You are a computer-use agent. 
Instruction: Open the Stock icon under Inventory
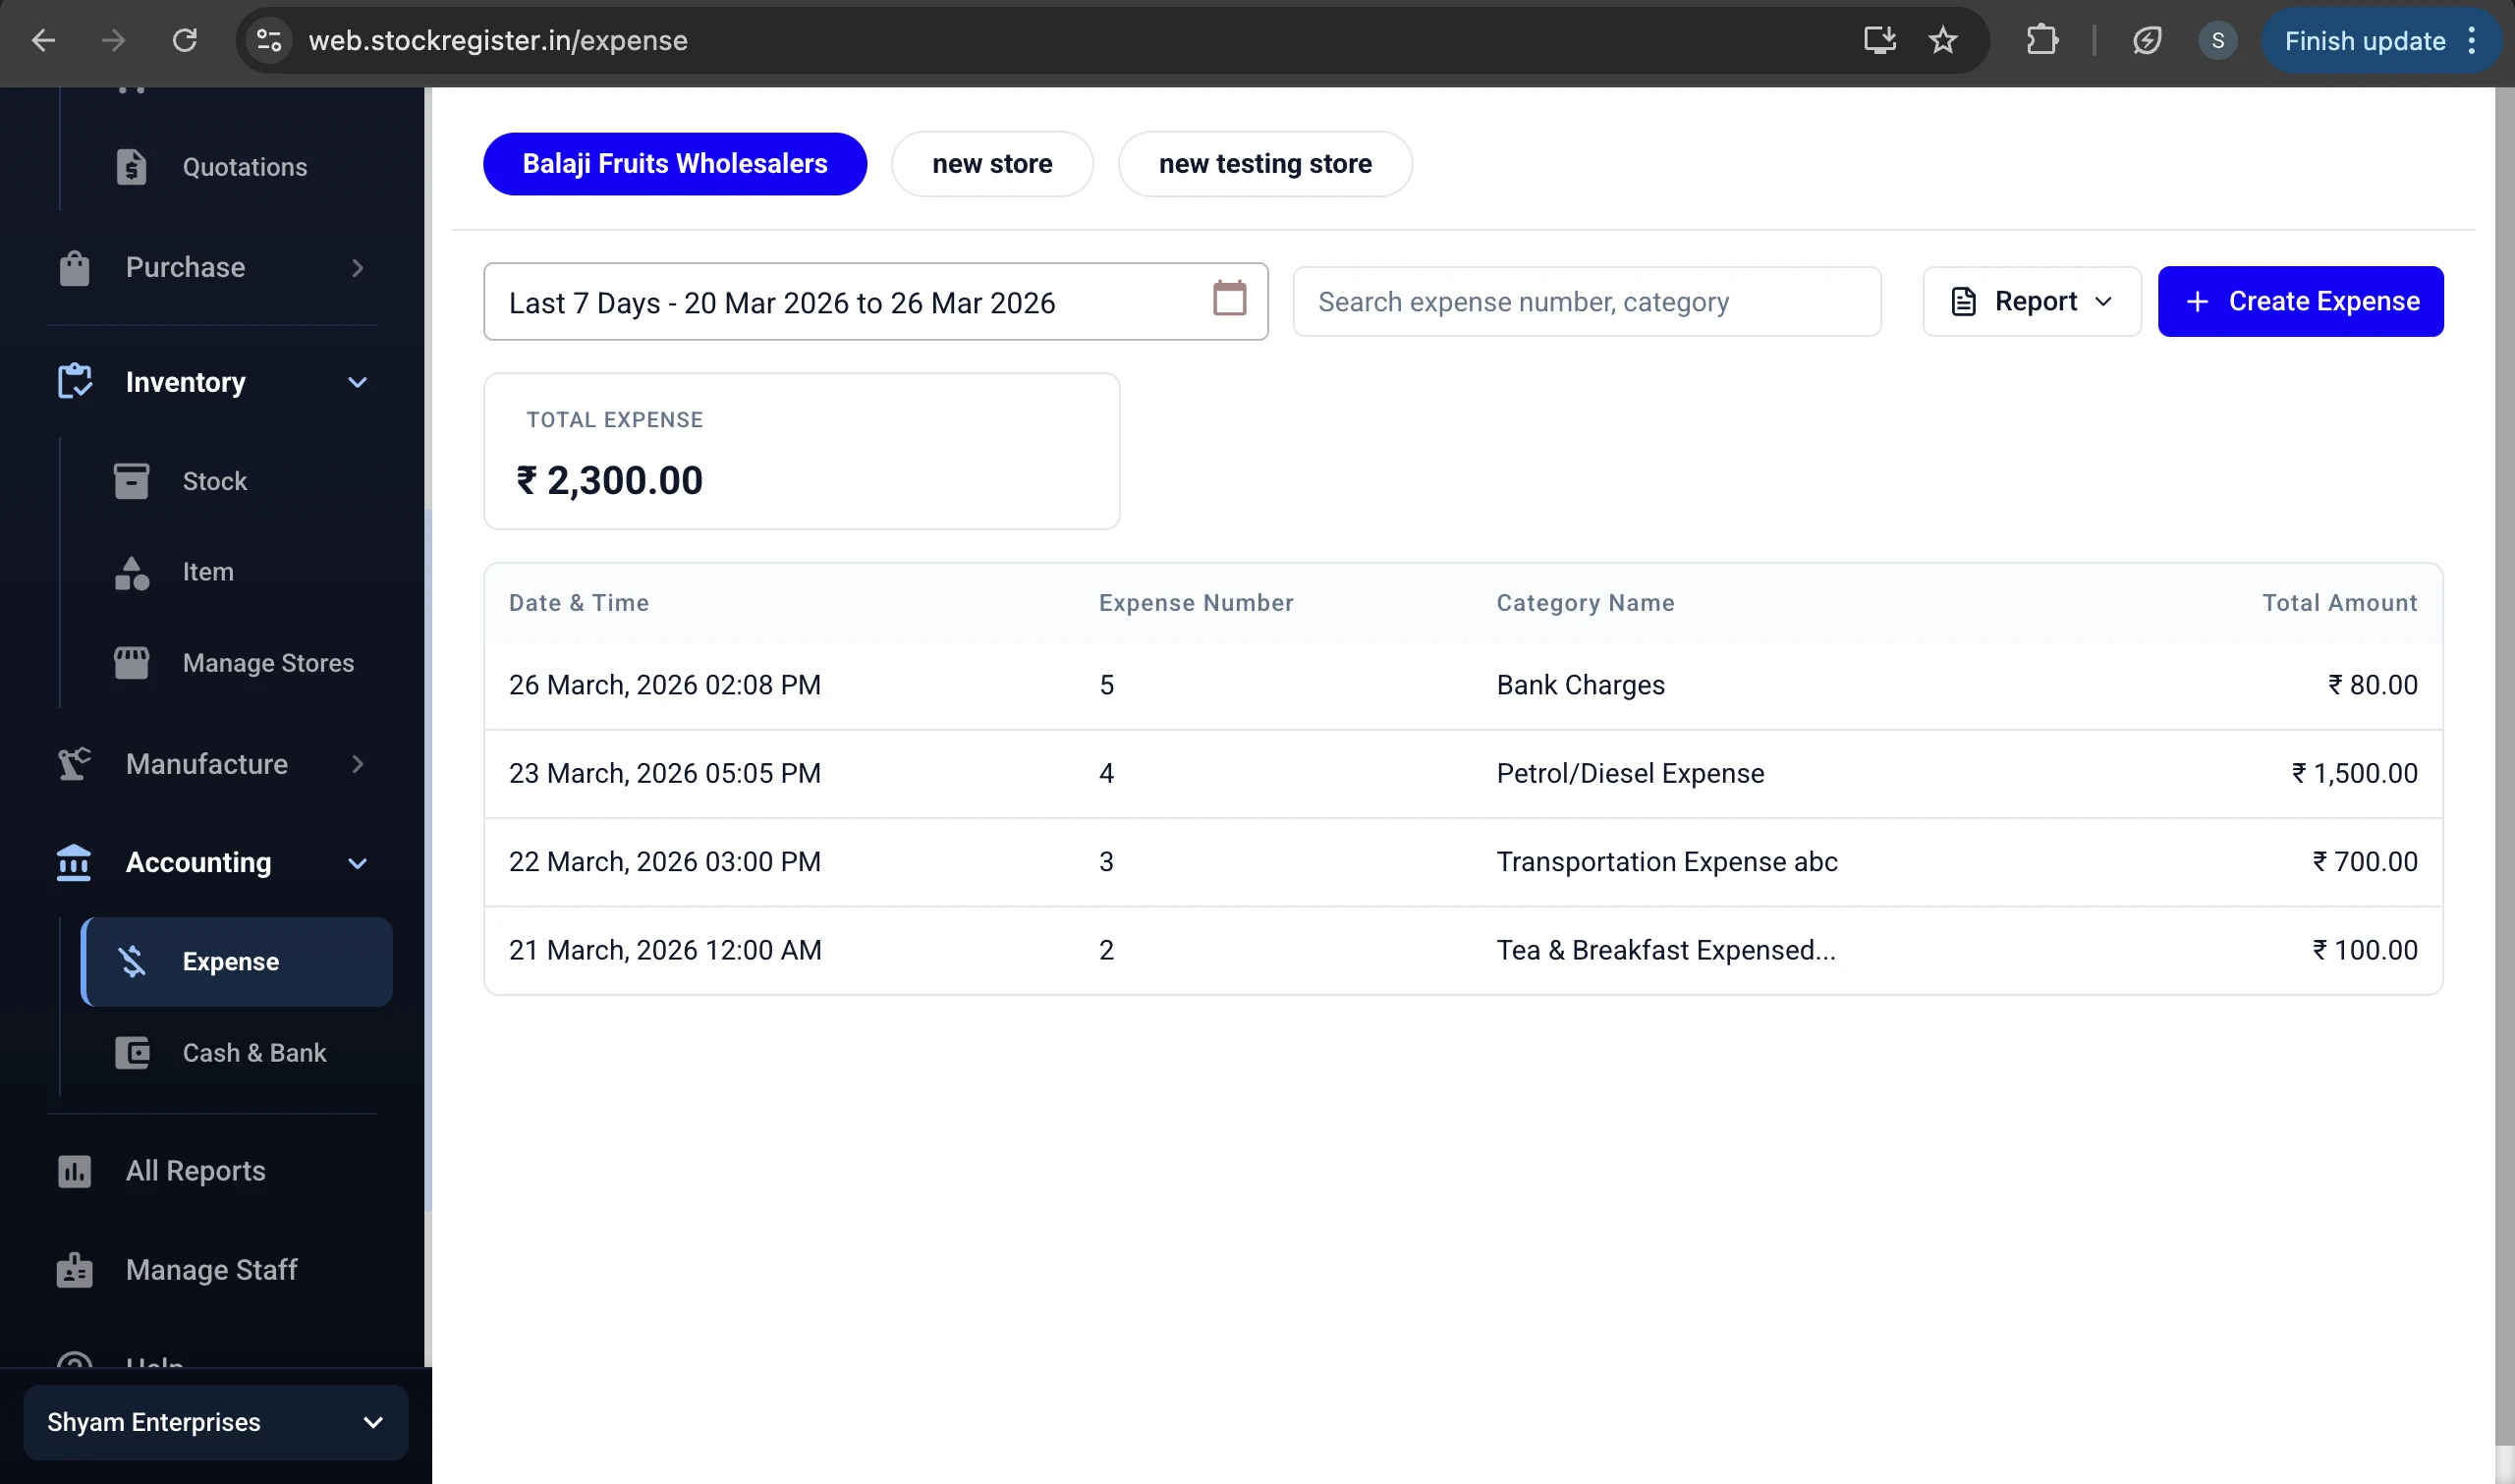click(131, 481)
